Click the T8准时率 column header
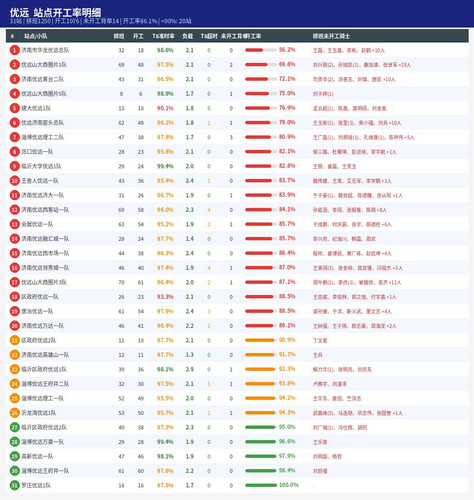 coord(163,36)
